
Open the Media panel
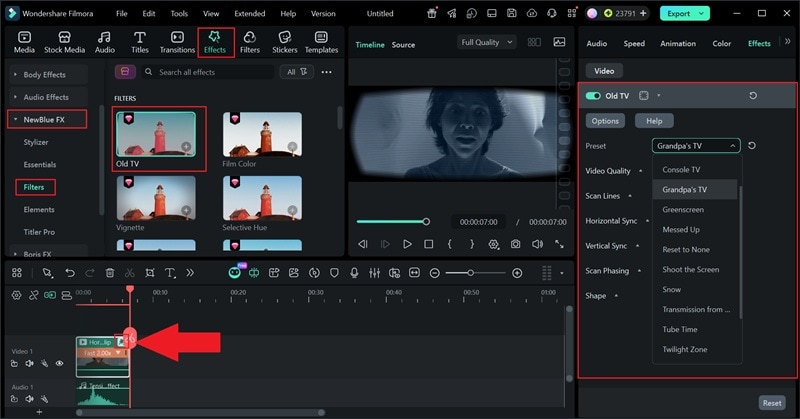tap(24, 42)
